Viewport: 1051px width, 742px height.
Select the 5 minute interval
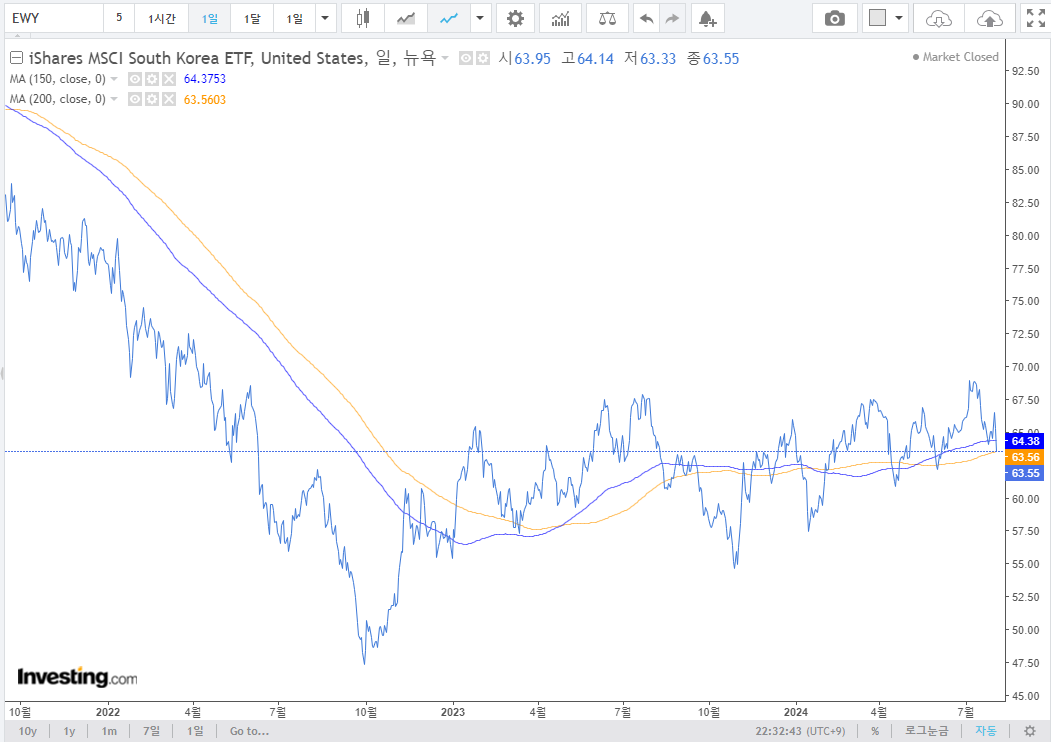point(119,18)
